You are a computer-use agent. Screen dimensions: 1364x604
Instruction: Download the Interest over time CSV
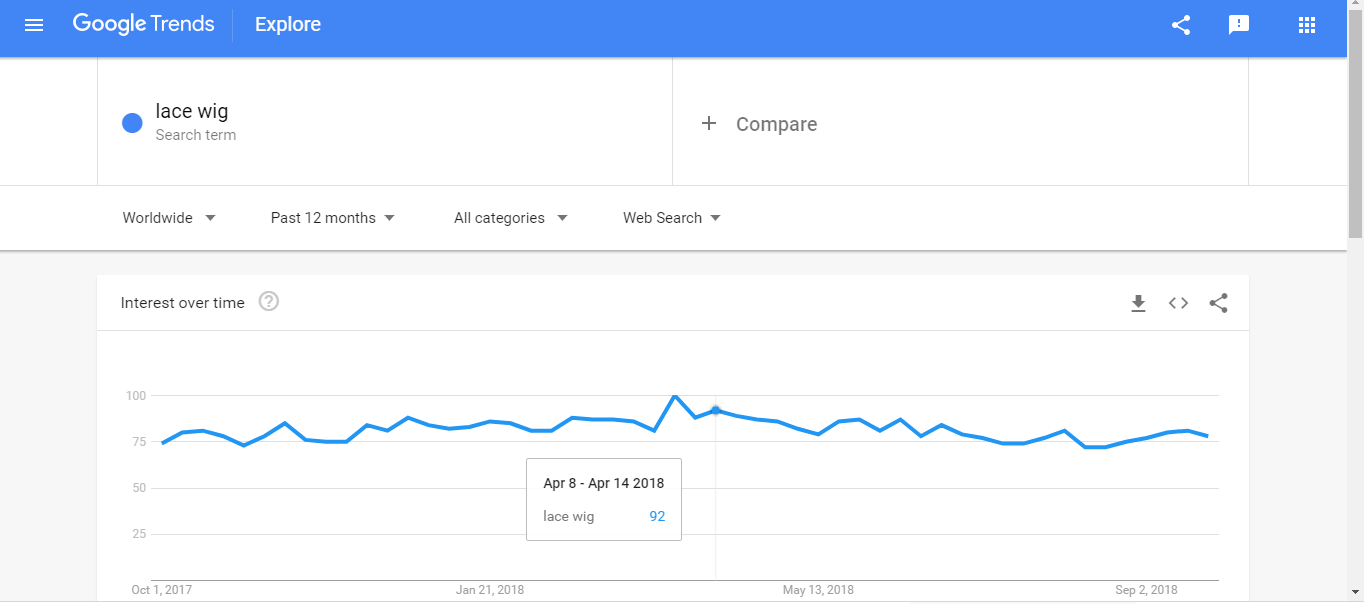1138,303
